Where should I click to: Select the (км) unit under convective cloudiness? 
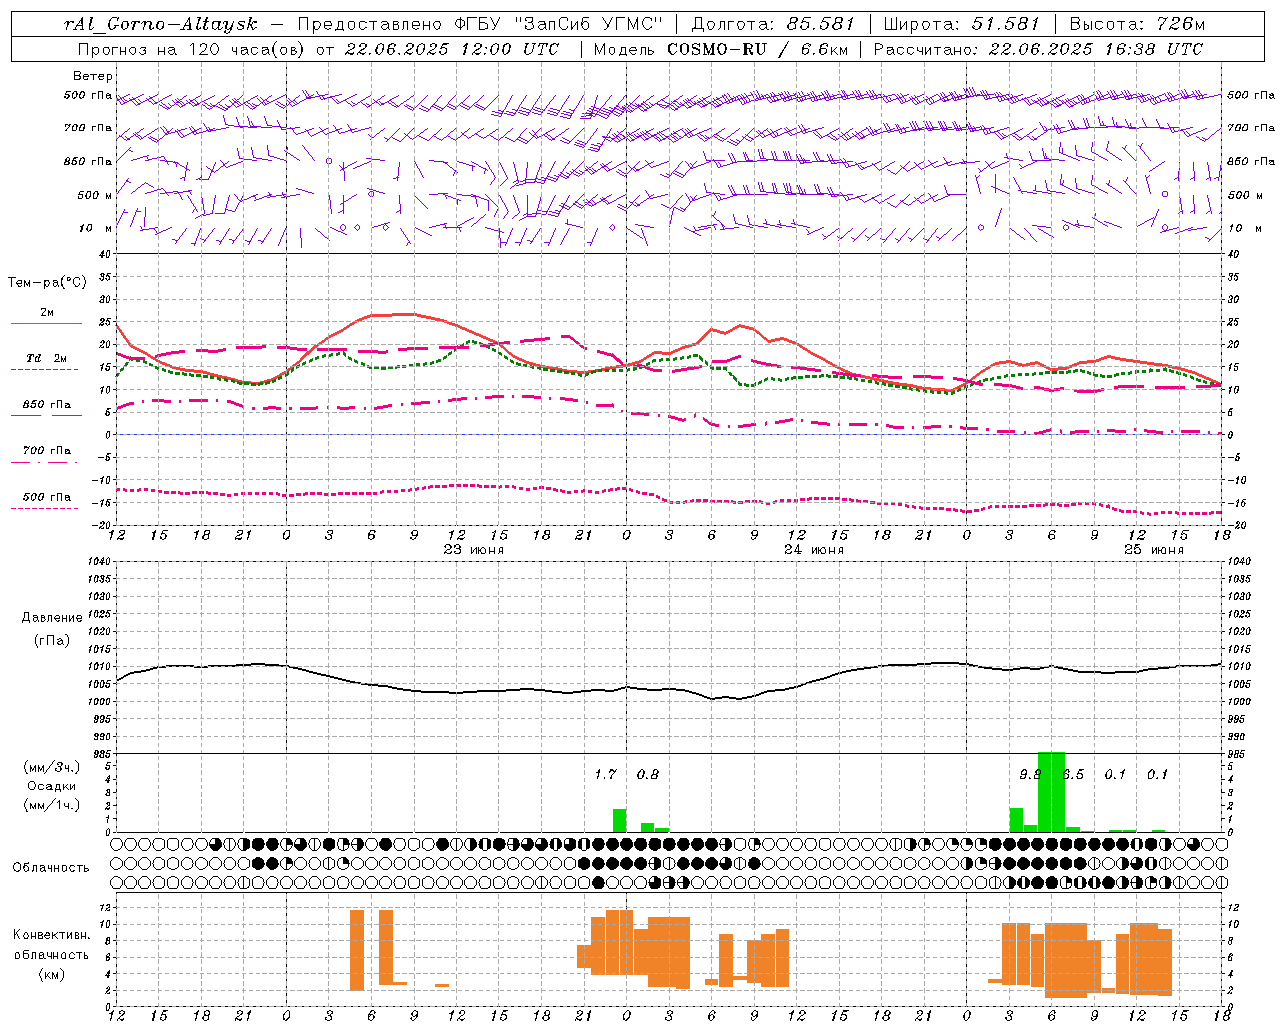tap(52, 974)
